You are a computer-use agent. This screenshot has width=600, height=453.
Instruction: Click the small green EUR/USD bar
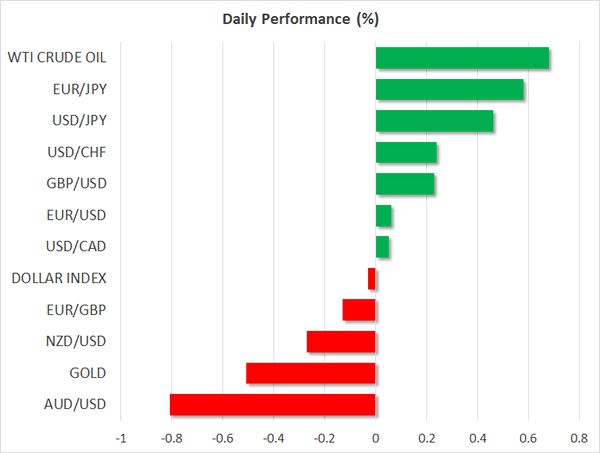[383, 215]
